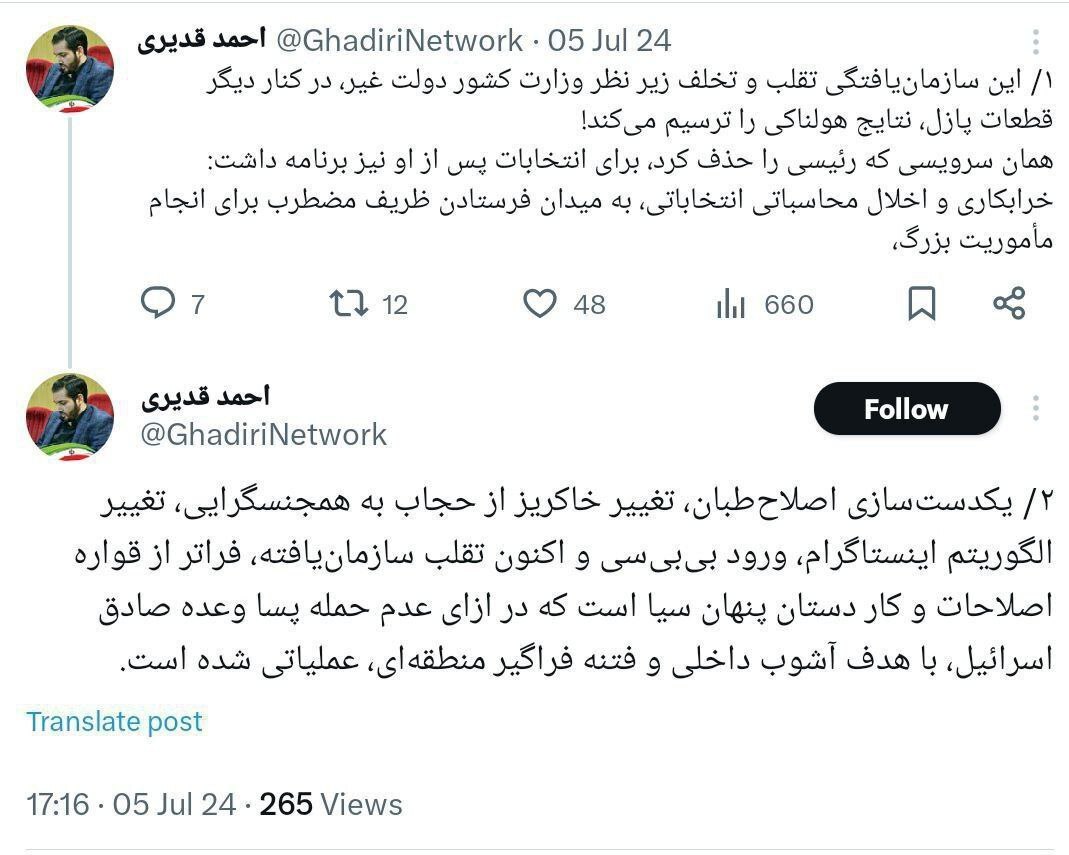Screen dimensions: 1069x855
Task: Click the profile picture of the second tweet
Action: click(x=69, y=414)
